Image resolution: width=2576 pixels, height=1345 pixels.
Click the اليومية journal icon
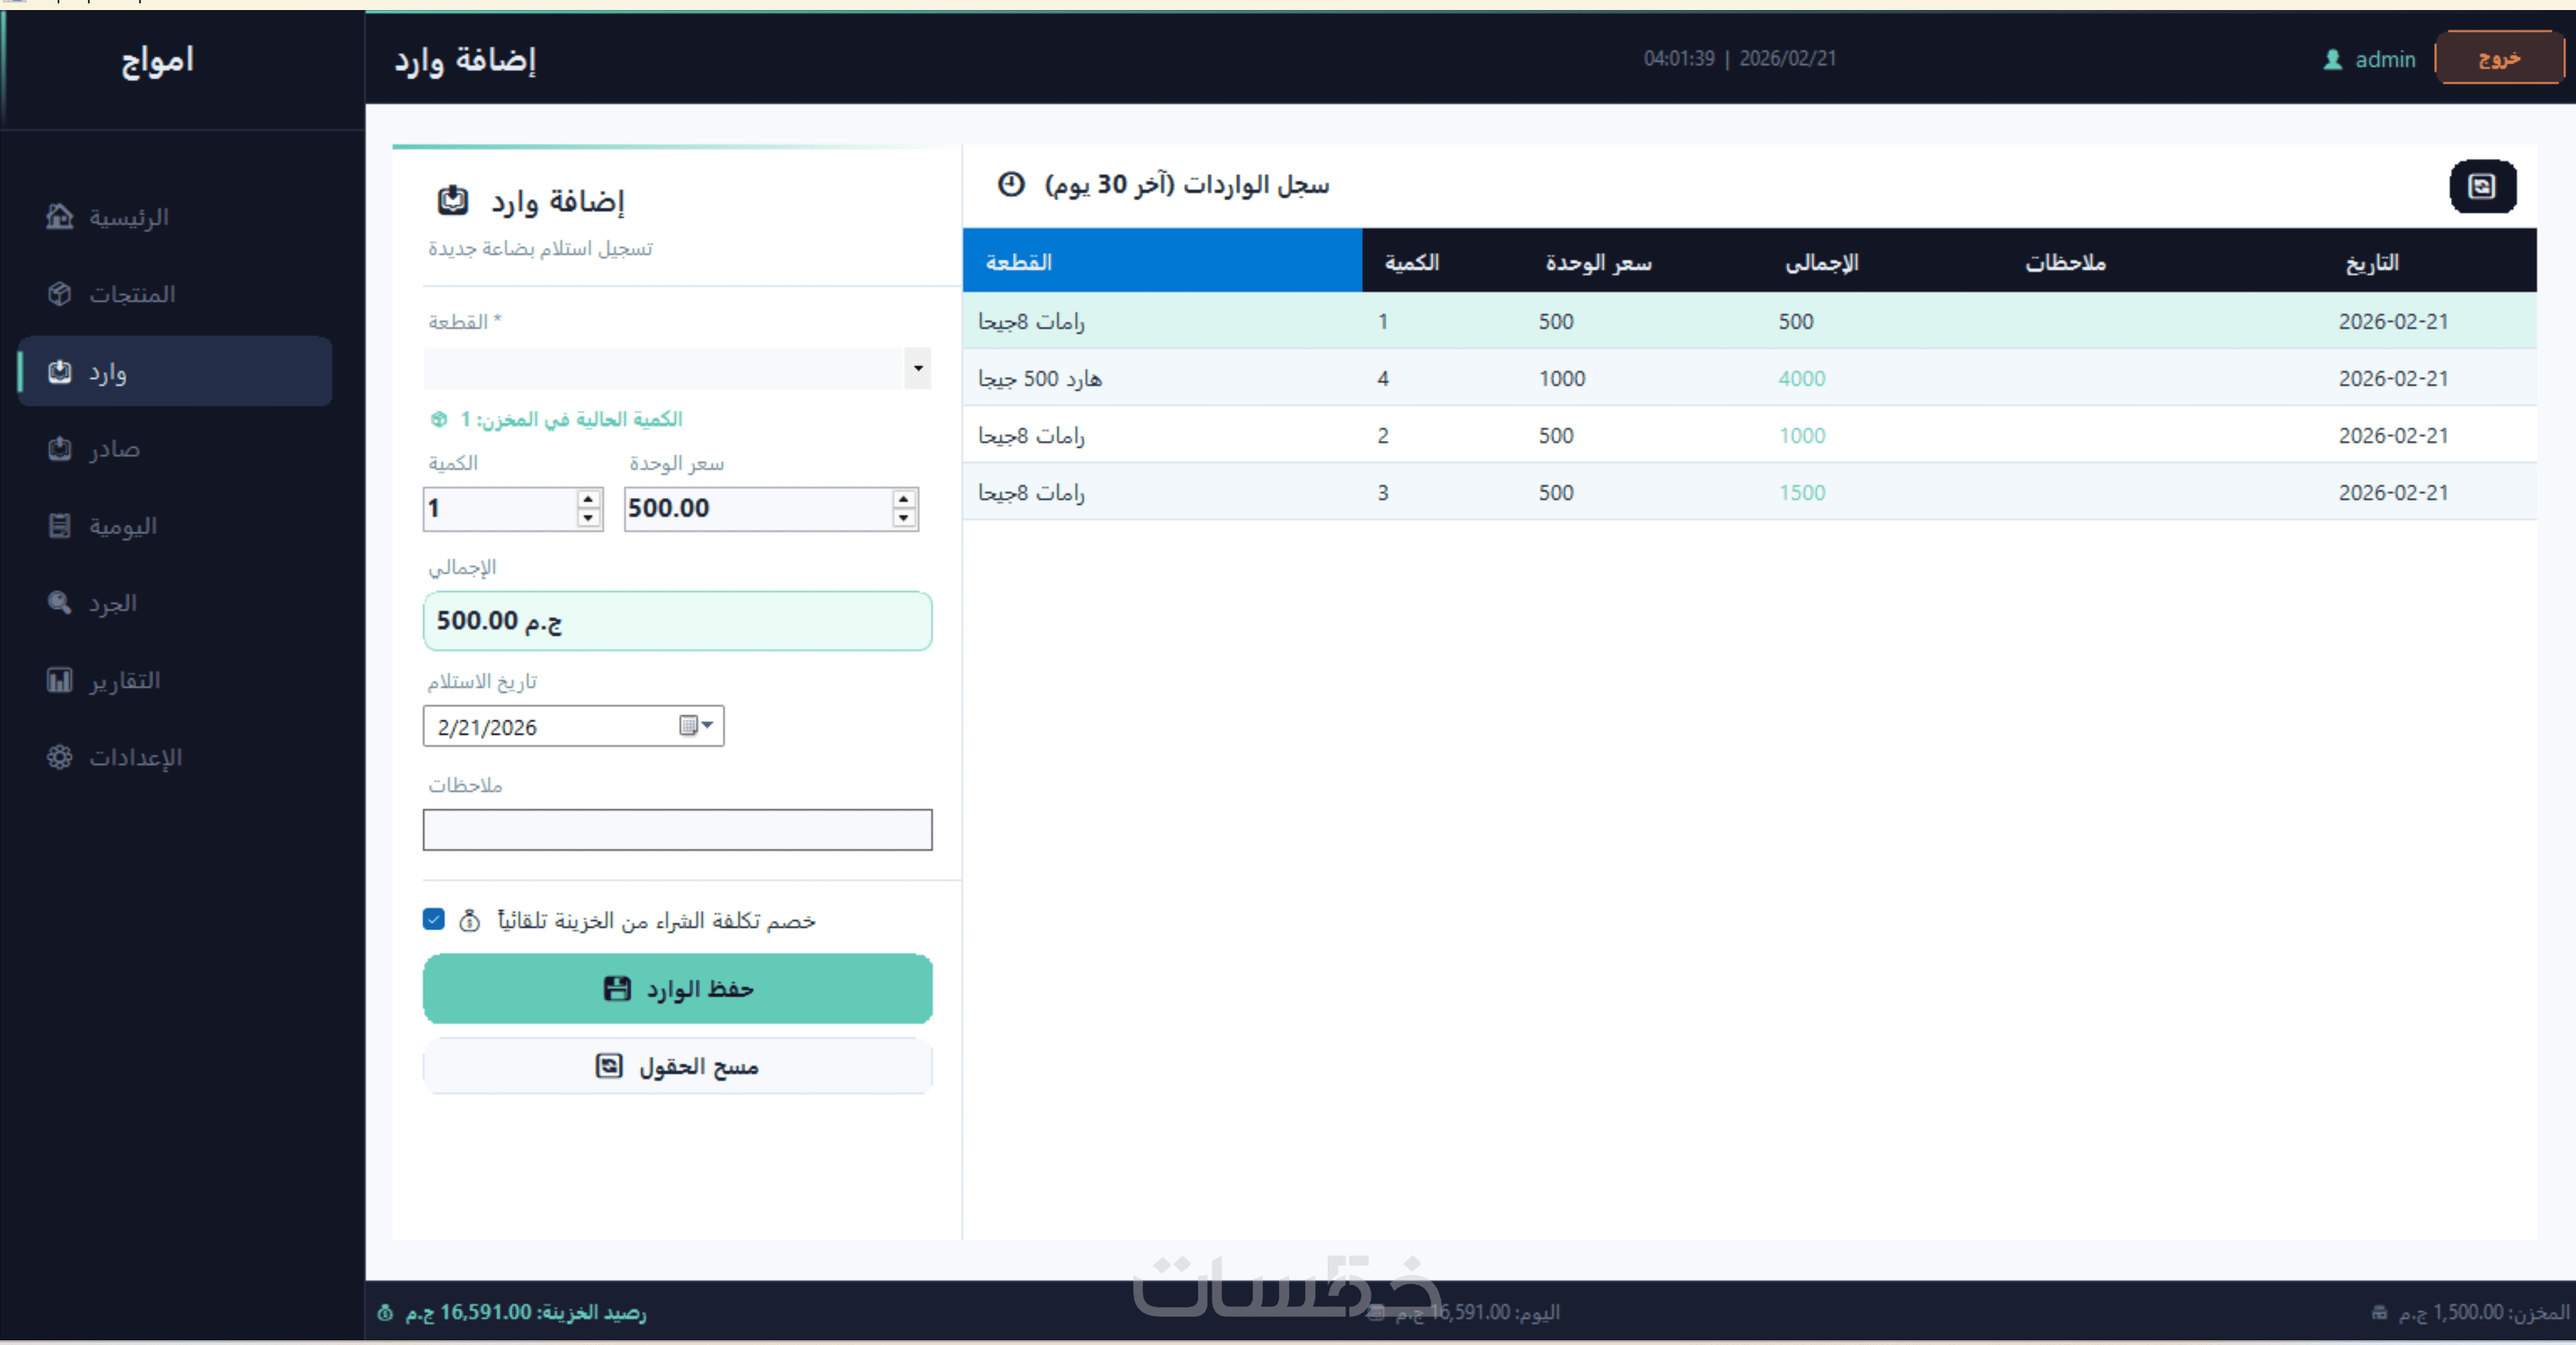[60, 525]
